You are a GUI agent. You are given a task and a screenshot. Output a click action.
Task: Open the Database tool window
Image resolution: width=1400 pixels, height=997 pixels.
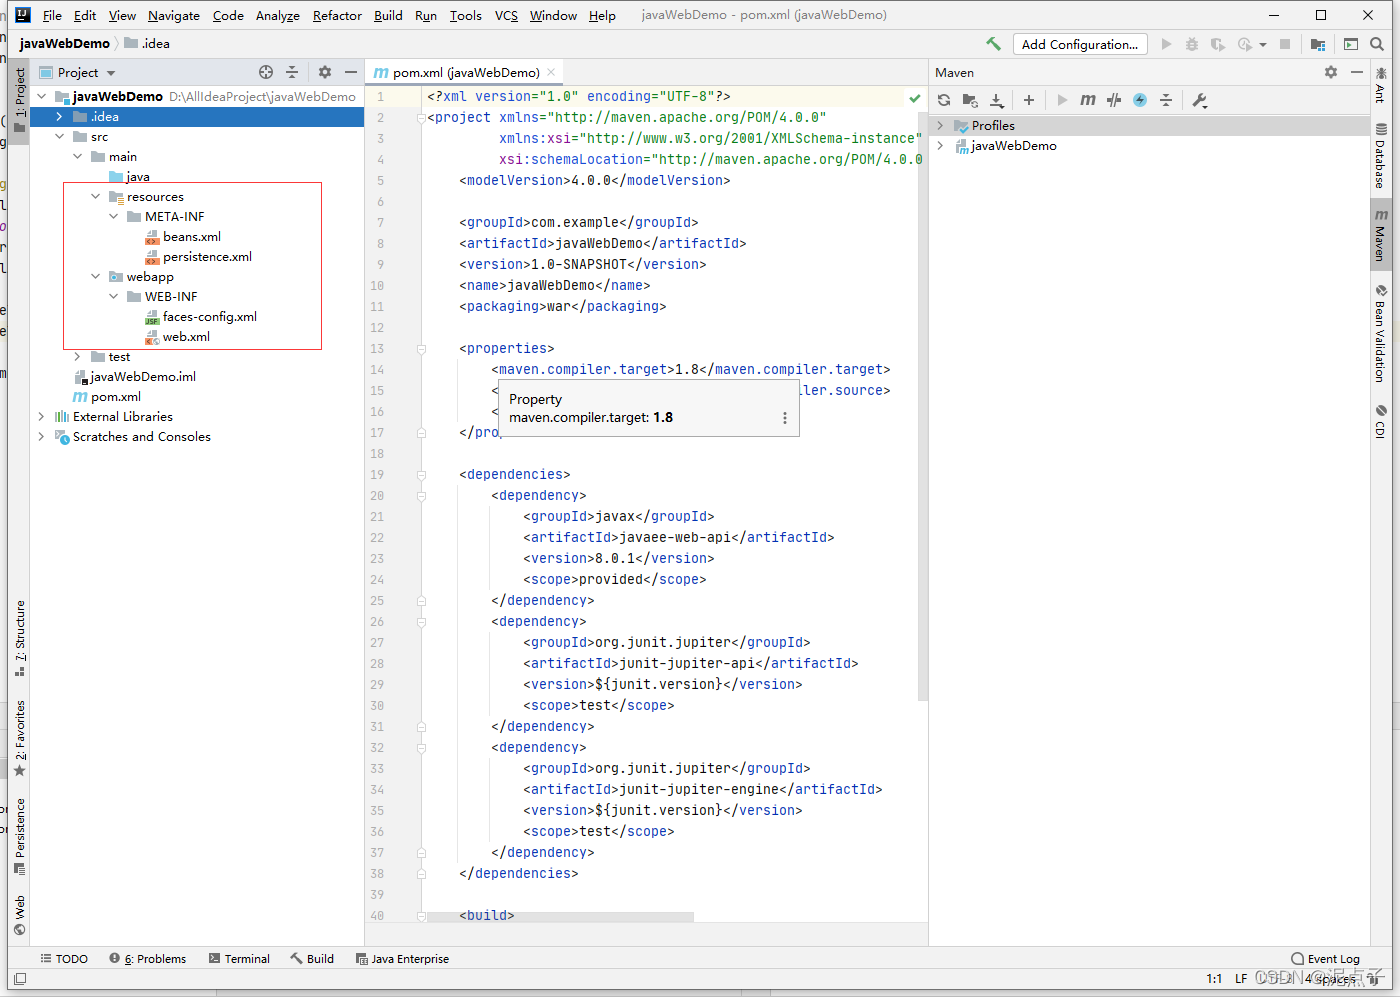pos(1381,156)
